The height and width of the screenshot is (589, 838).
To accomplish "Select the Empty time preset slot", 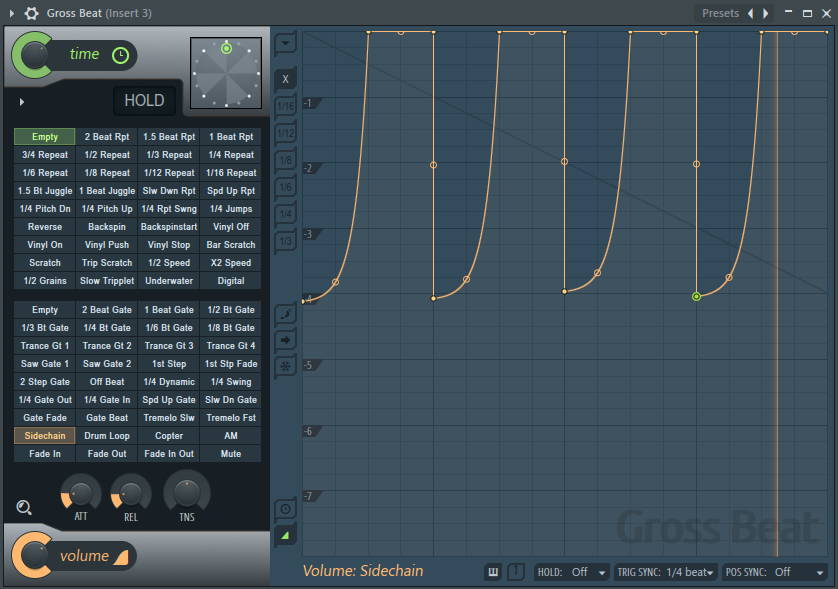I will pyautogui.click(x=45, y=137).
